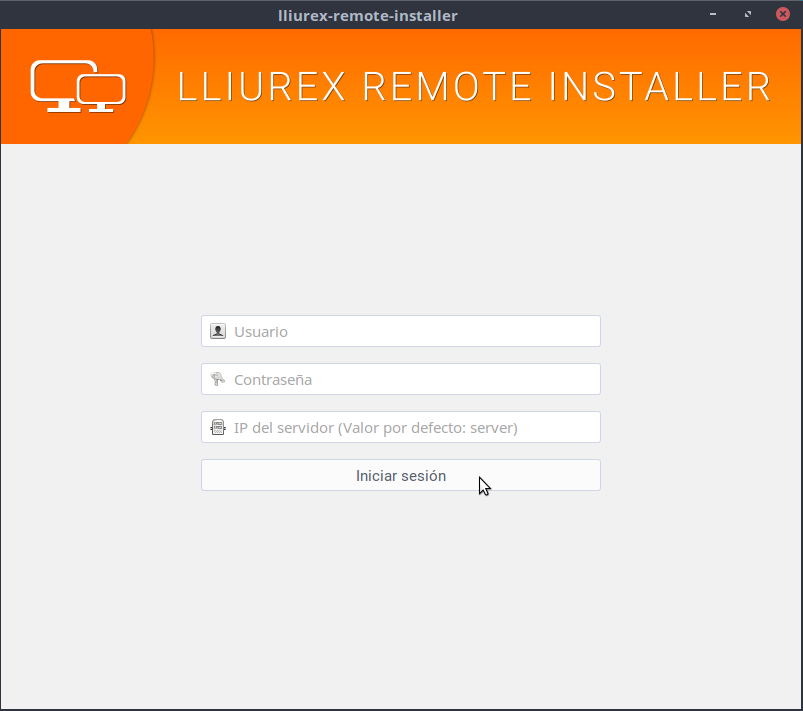Click the user avatar icon in Usuario field
Image resolution: width=803 pixels, height=711 pixels.
(218, 331)
